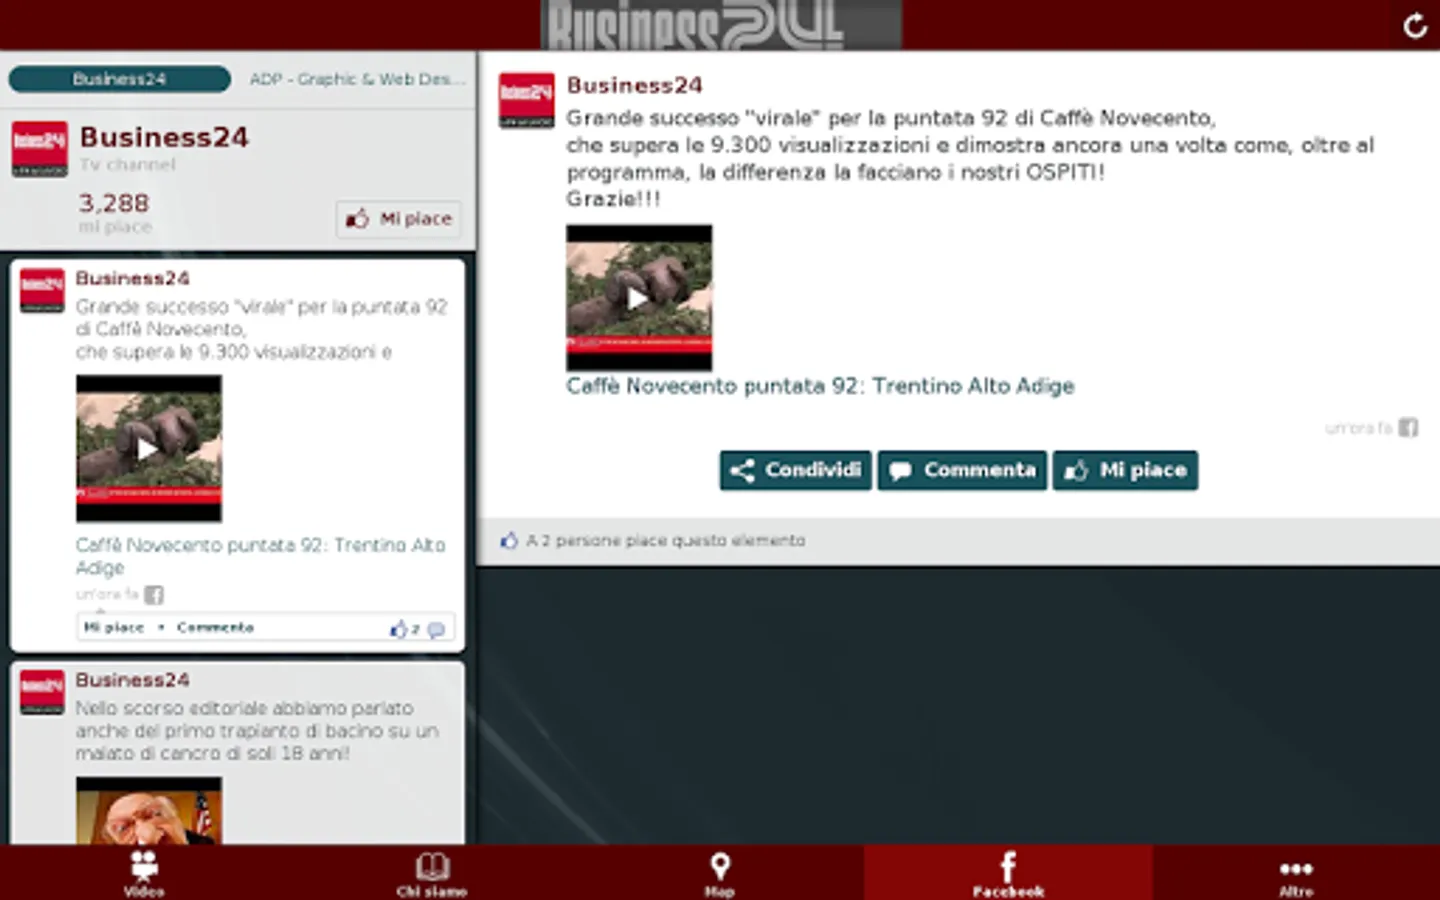The height and width of the screenshot is (900, 1440).
Task: Open the Video section in bottom bar
Action: click(x=144, y=873)
